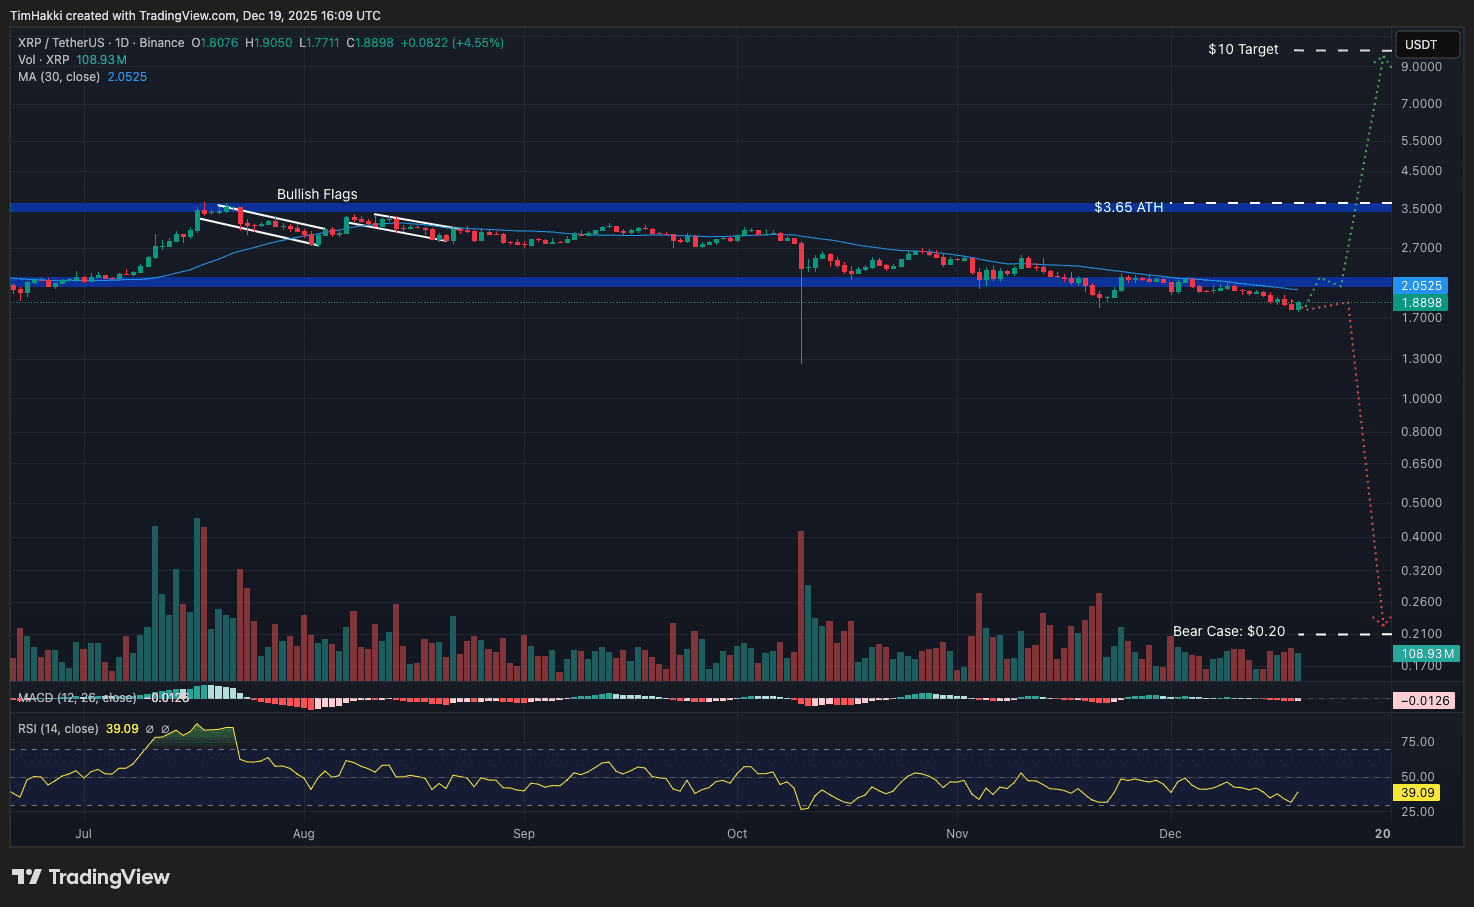Click the second empty-value symbol beside RSI

(x=165, y=729)
